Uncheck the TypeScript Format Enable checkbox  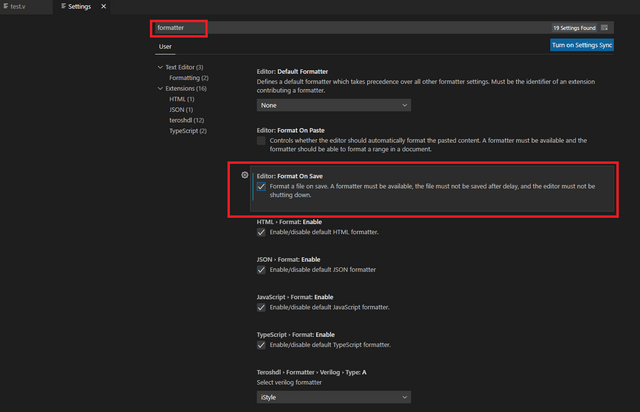[261, 345]
